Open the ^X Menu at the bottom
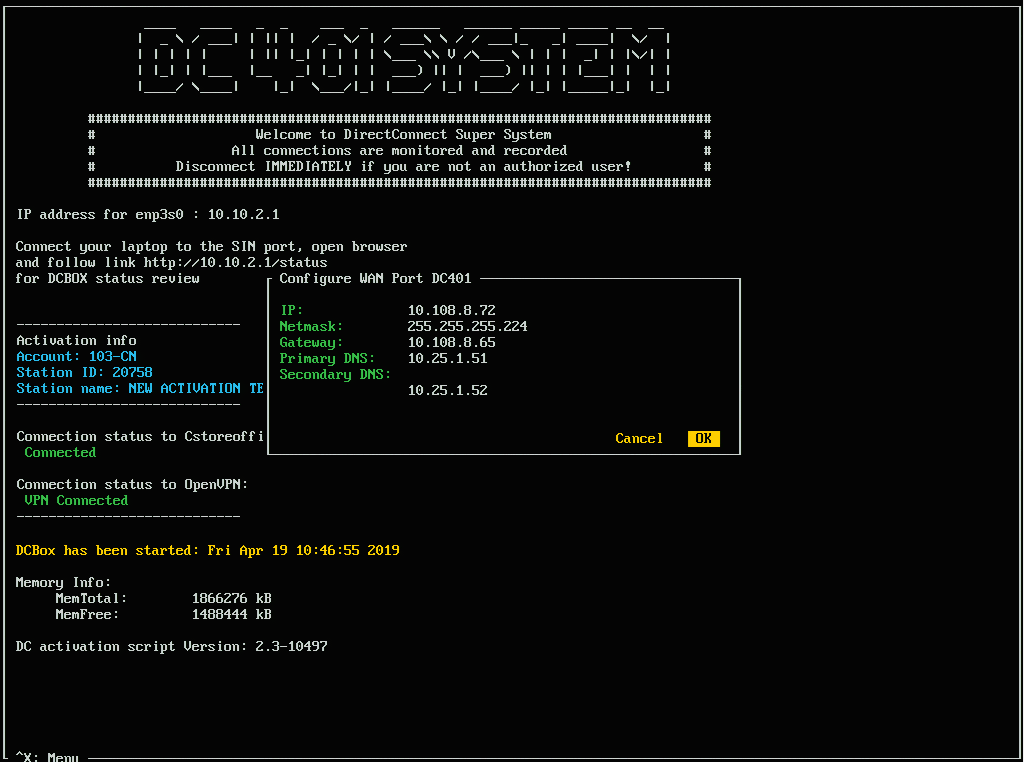The image size is (1024, 762). click(47, 756)
